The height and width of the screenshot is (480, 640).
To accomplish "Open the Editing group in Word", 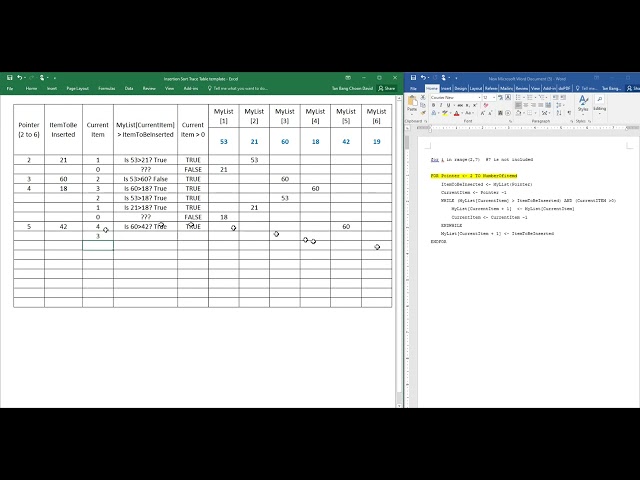I will point(600,104).
